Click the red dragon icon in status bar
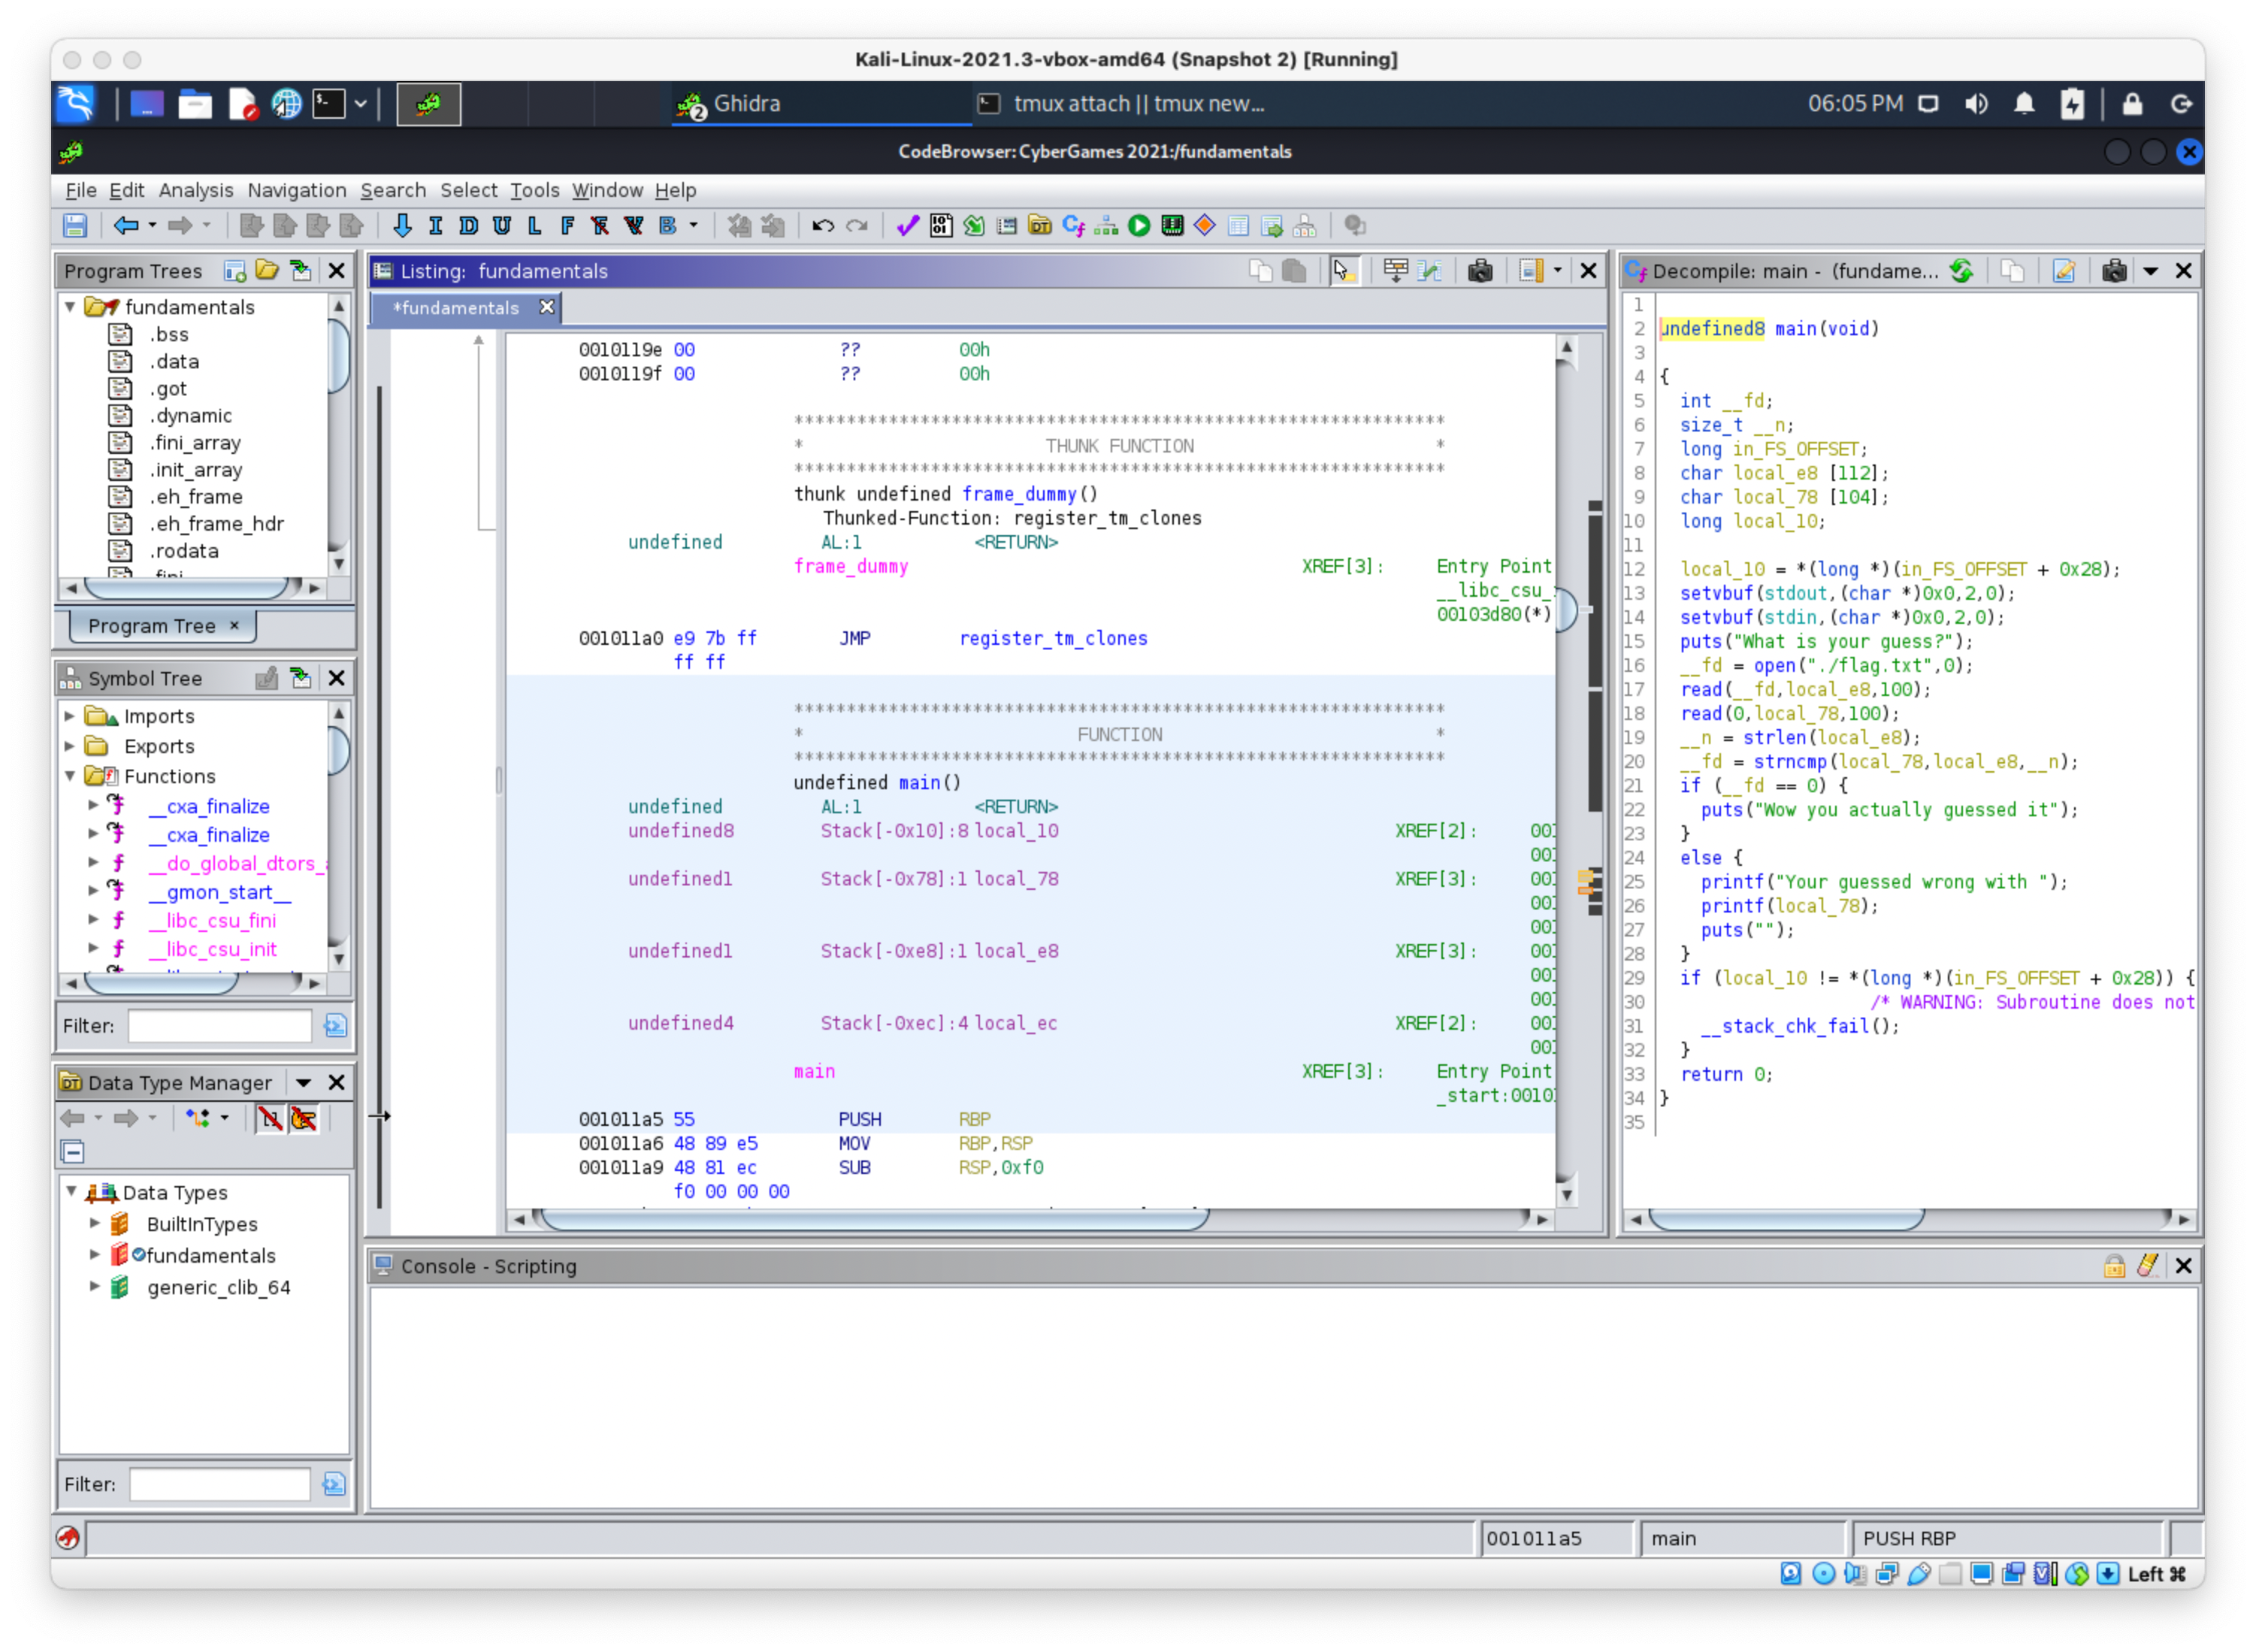2256x1652 pixels. pos(68,1539)
